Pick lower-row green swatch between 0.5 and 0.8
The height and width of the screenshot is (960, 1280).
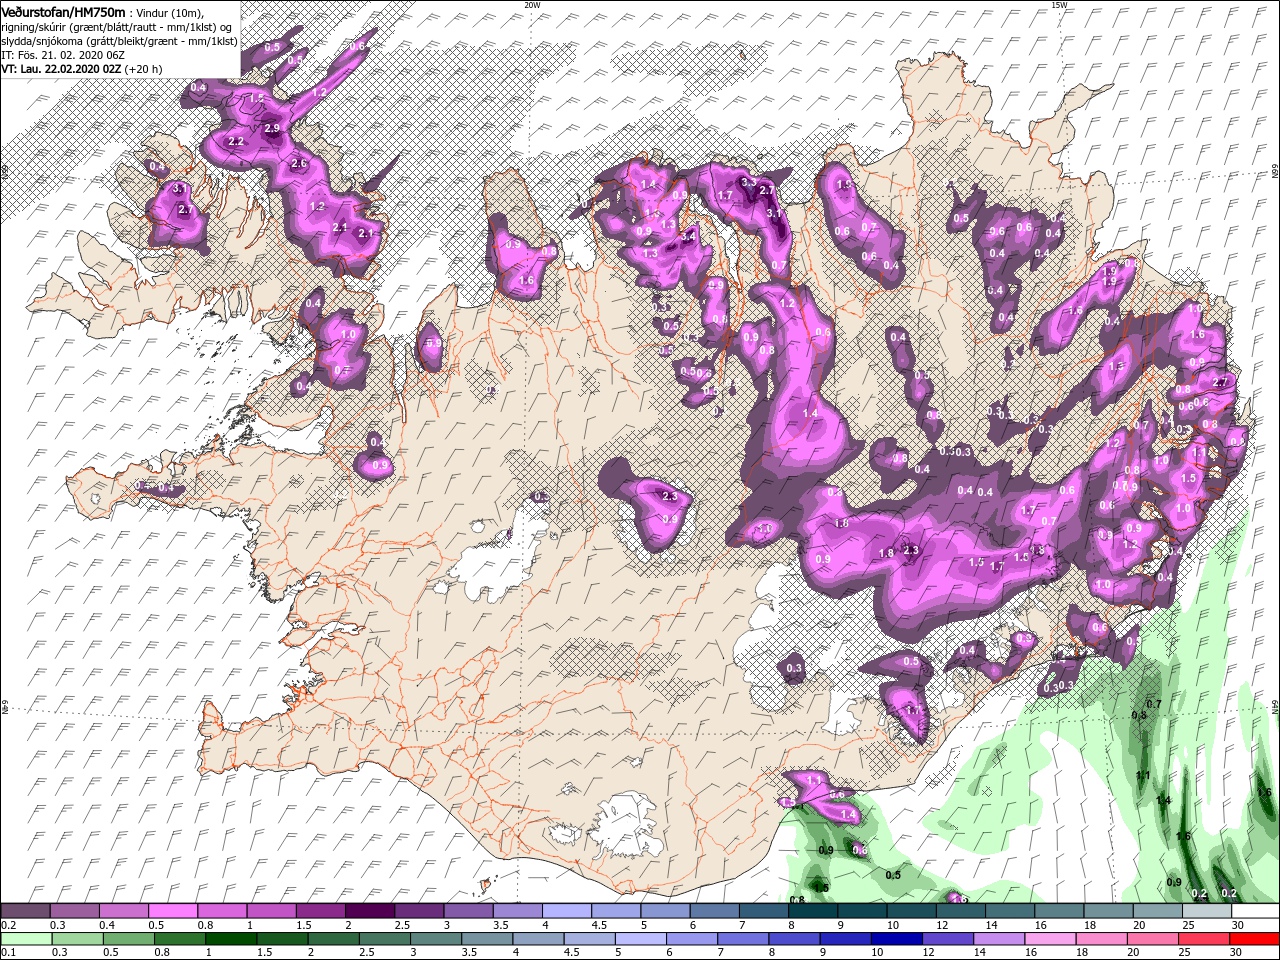coord(128,939)
